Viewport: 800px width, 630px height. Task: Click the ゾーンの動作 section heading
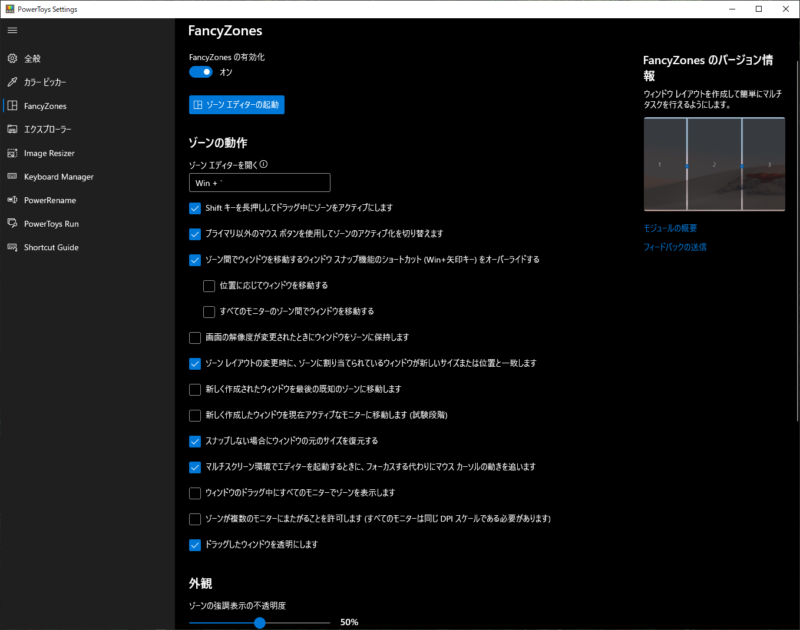pyautogui.click(x=218, y=143)
